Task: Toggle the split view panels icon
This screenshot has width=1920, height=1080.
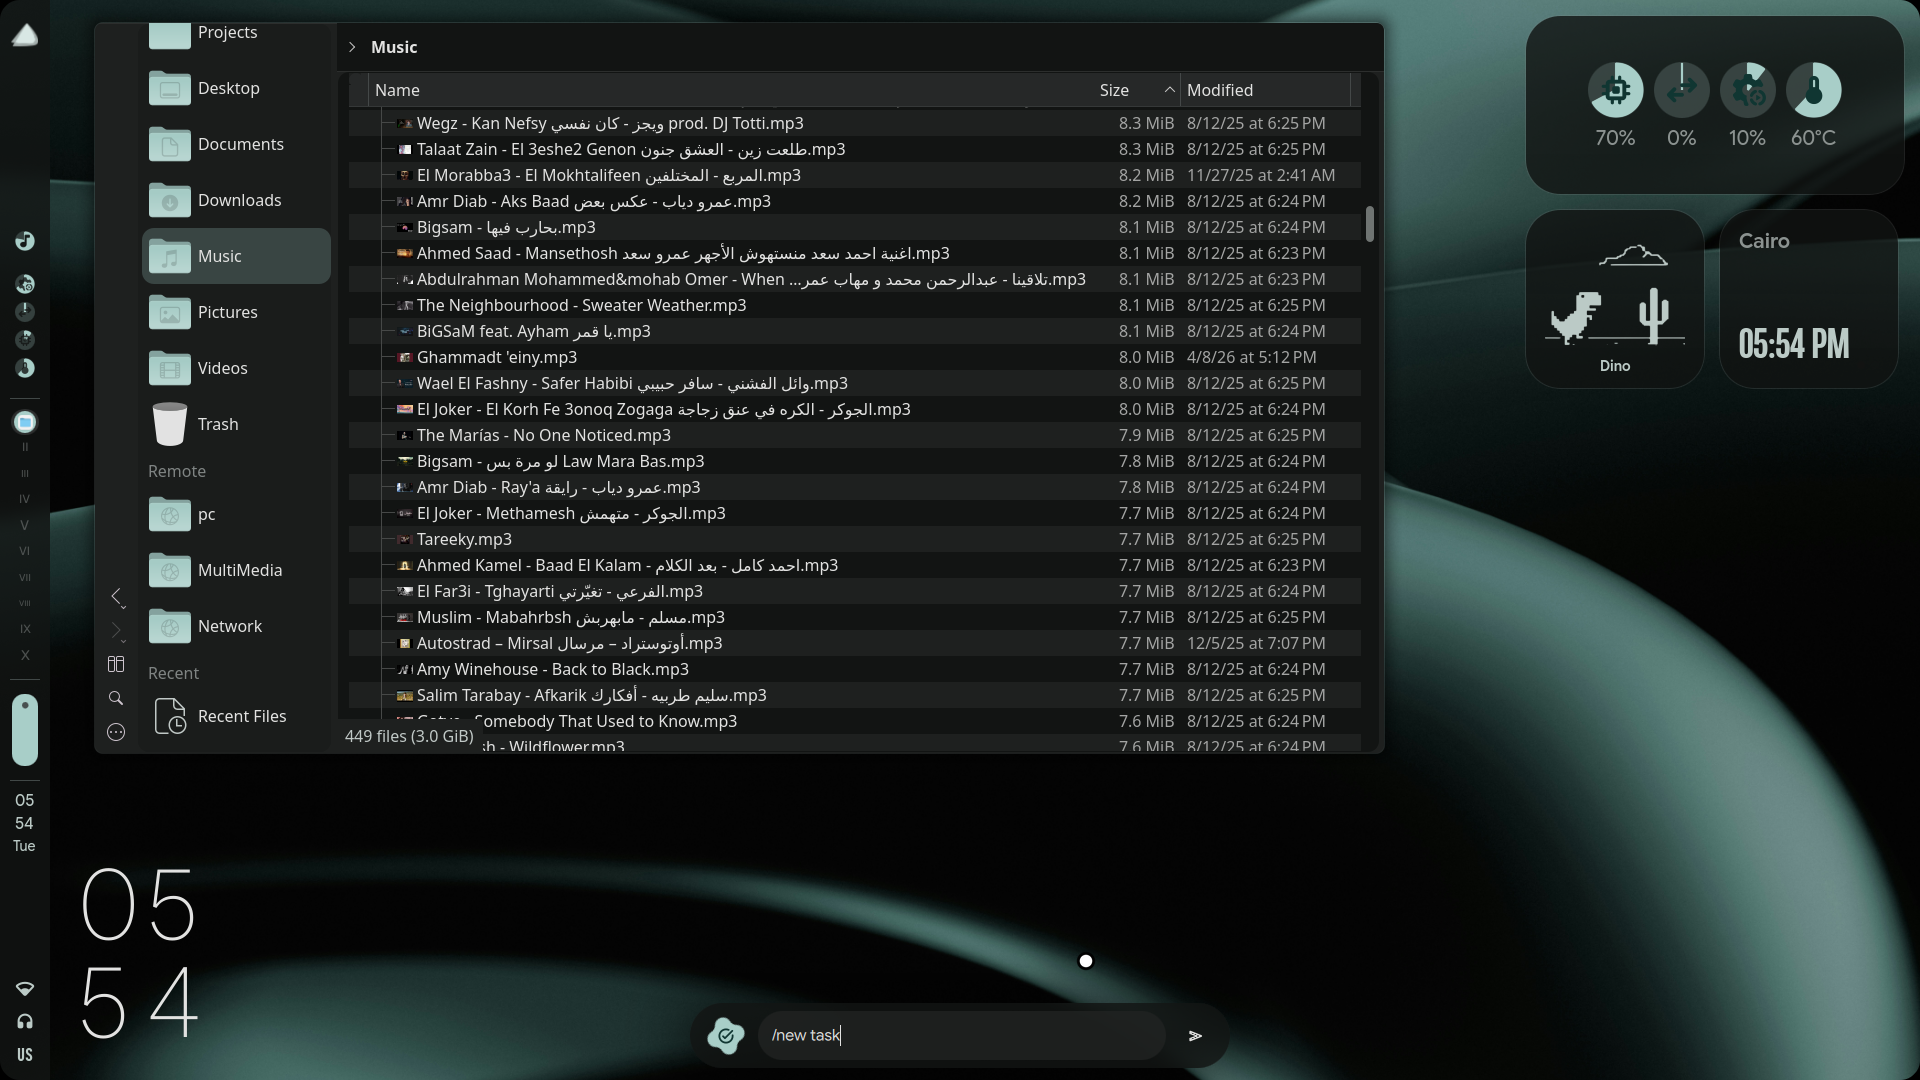Action: [x=116, y=664]
